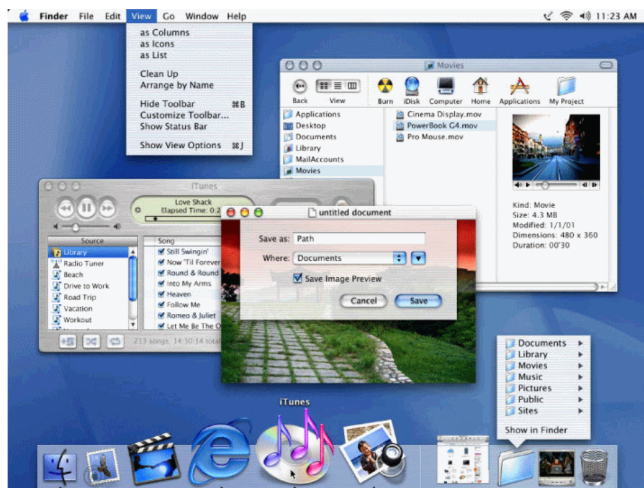
Task: Click the iTunes icon in the Dock
Action: 294,448
